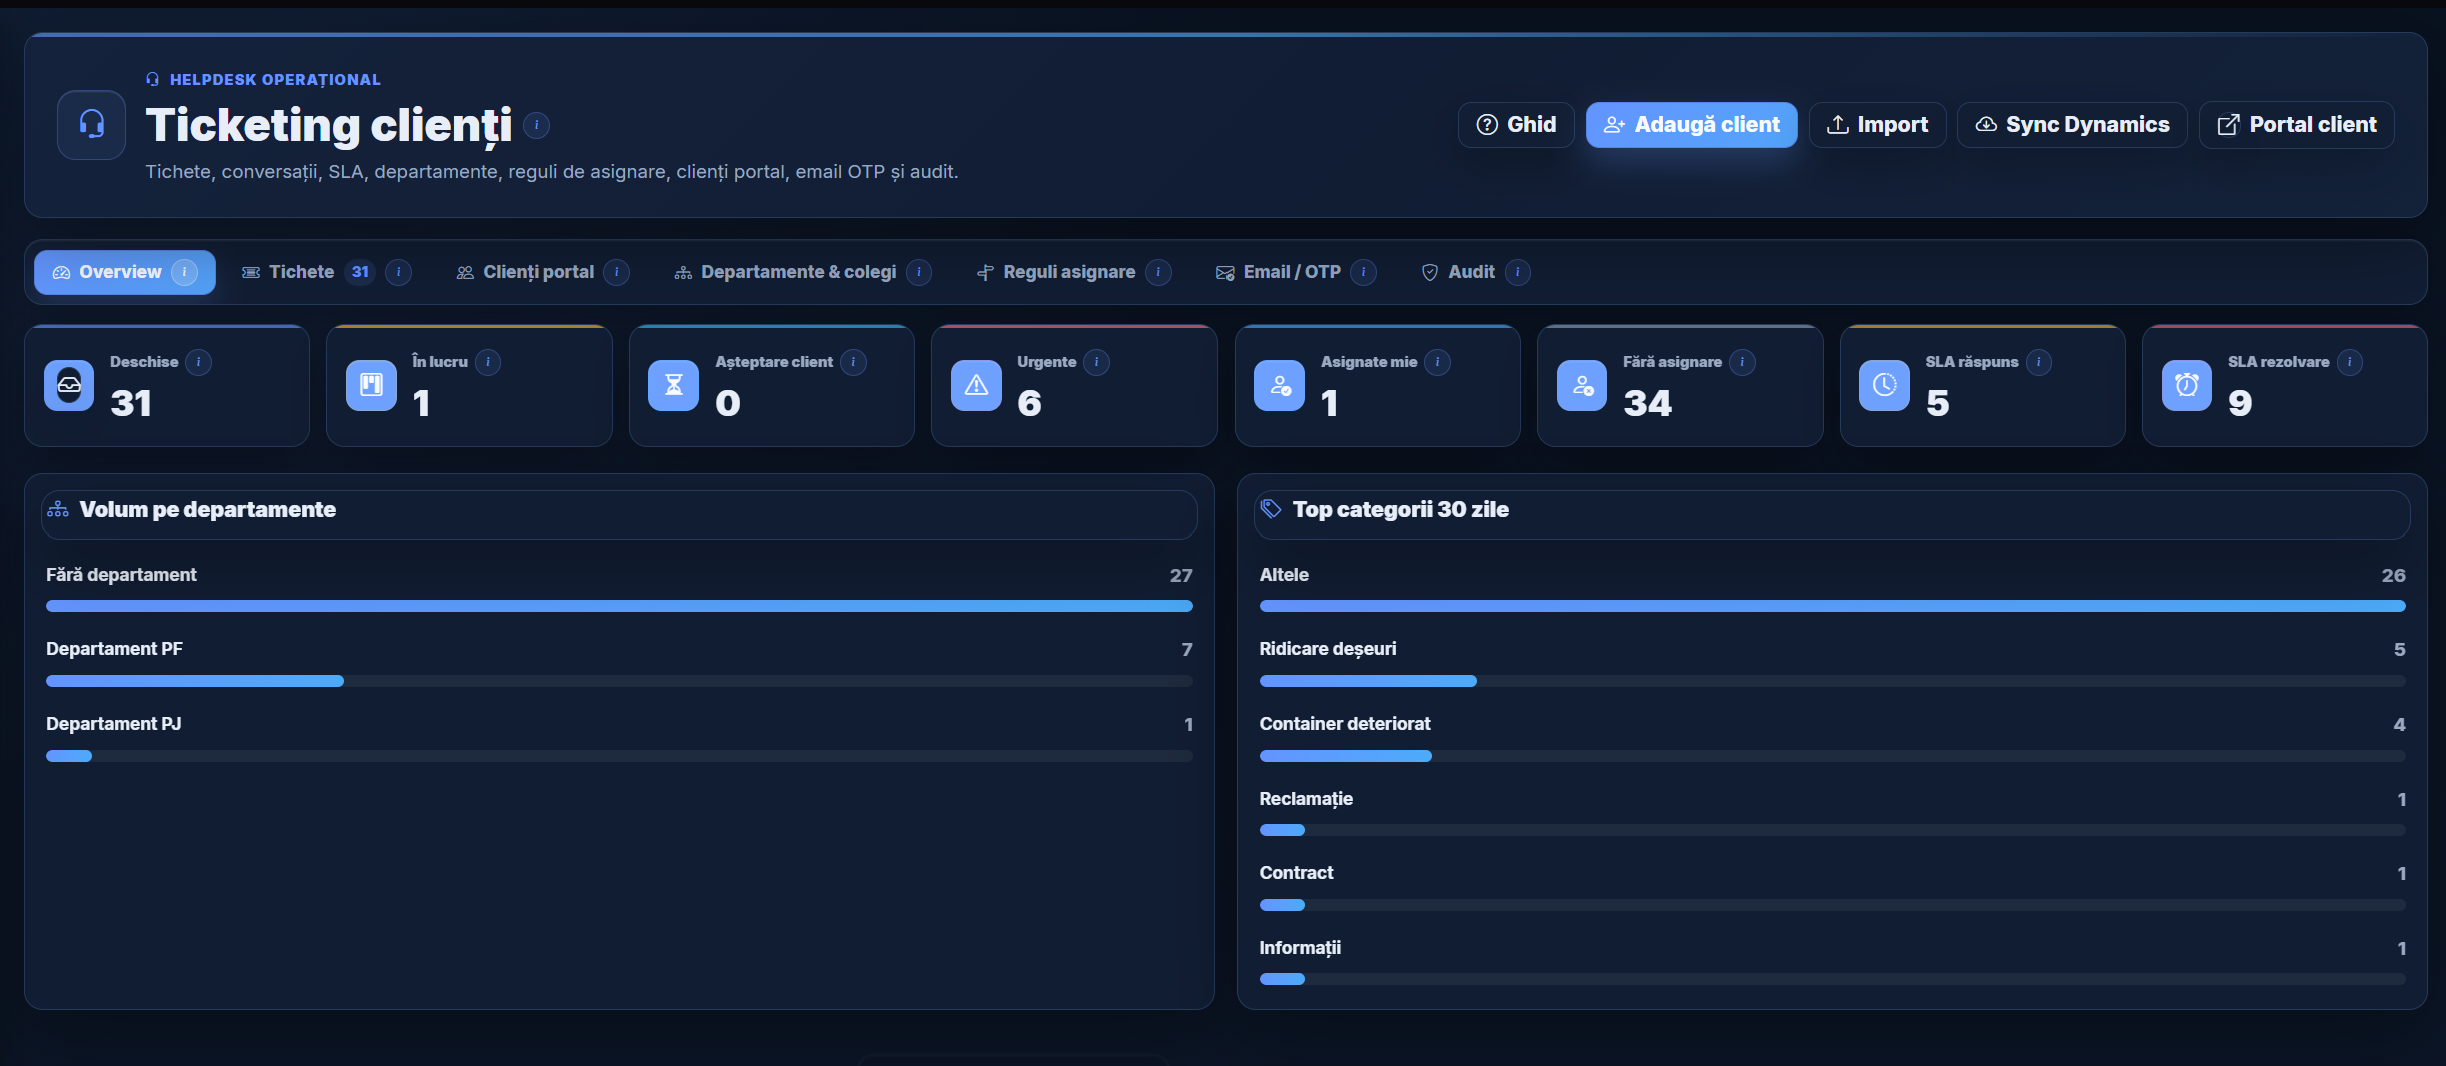Click info icon on Urgente card

pyautogui.click(x=1096, y=362)
